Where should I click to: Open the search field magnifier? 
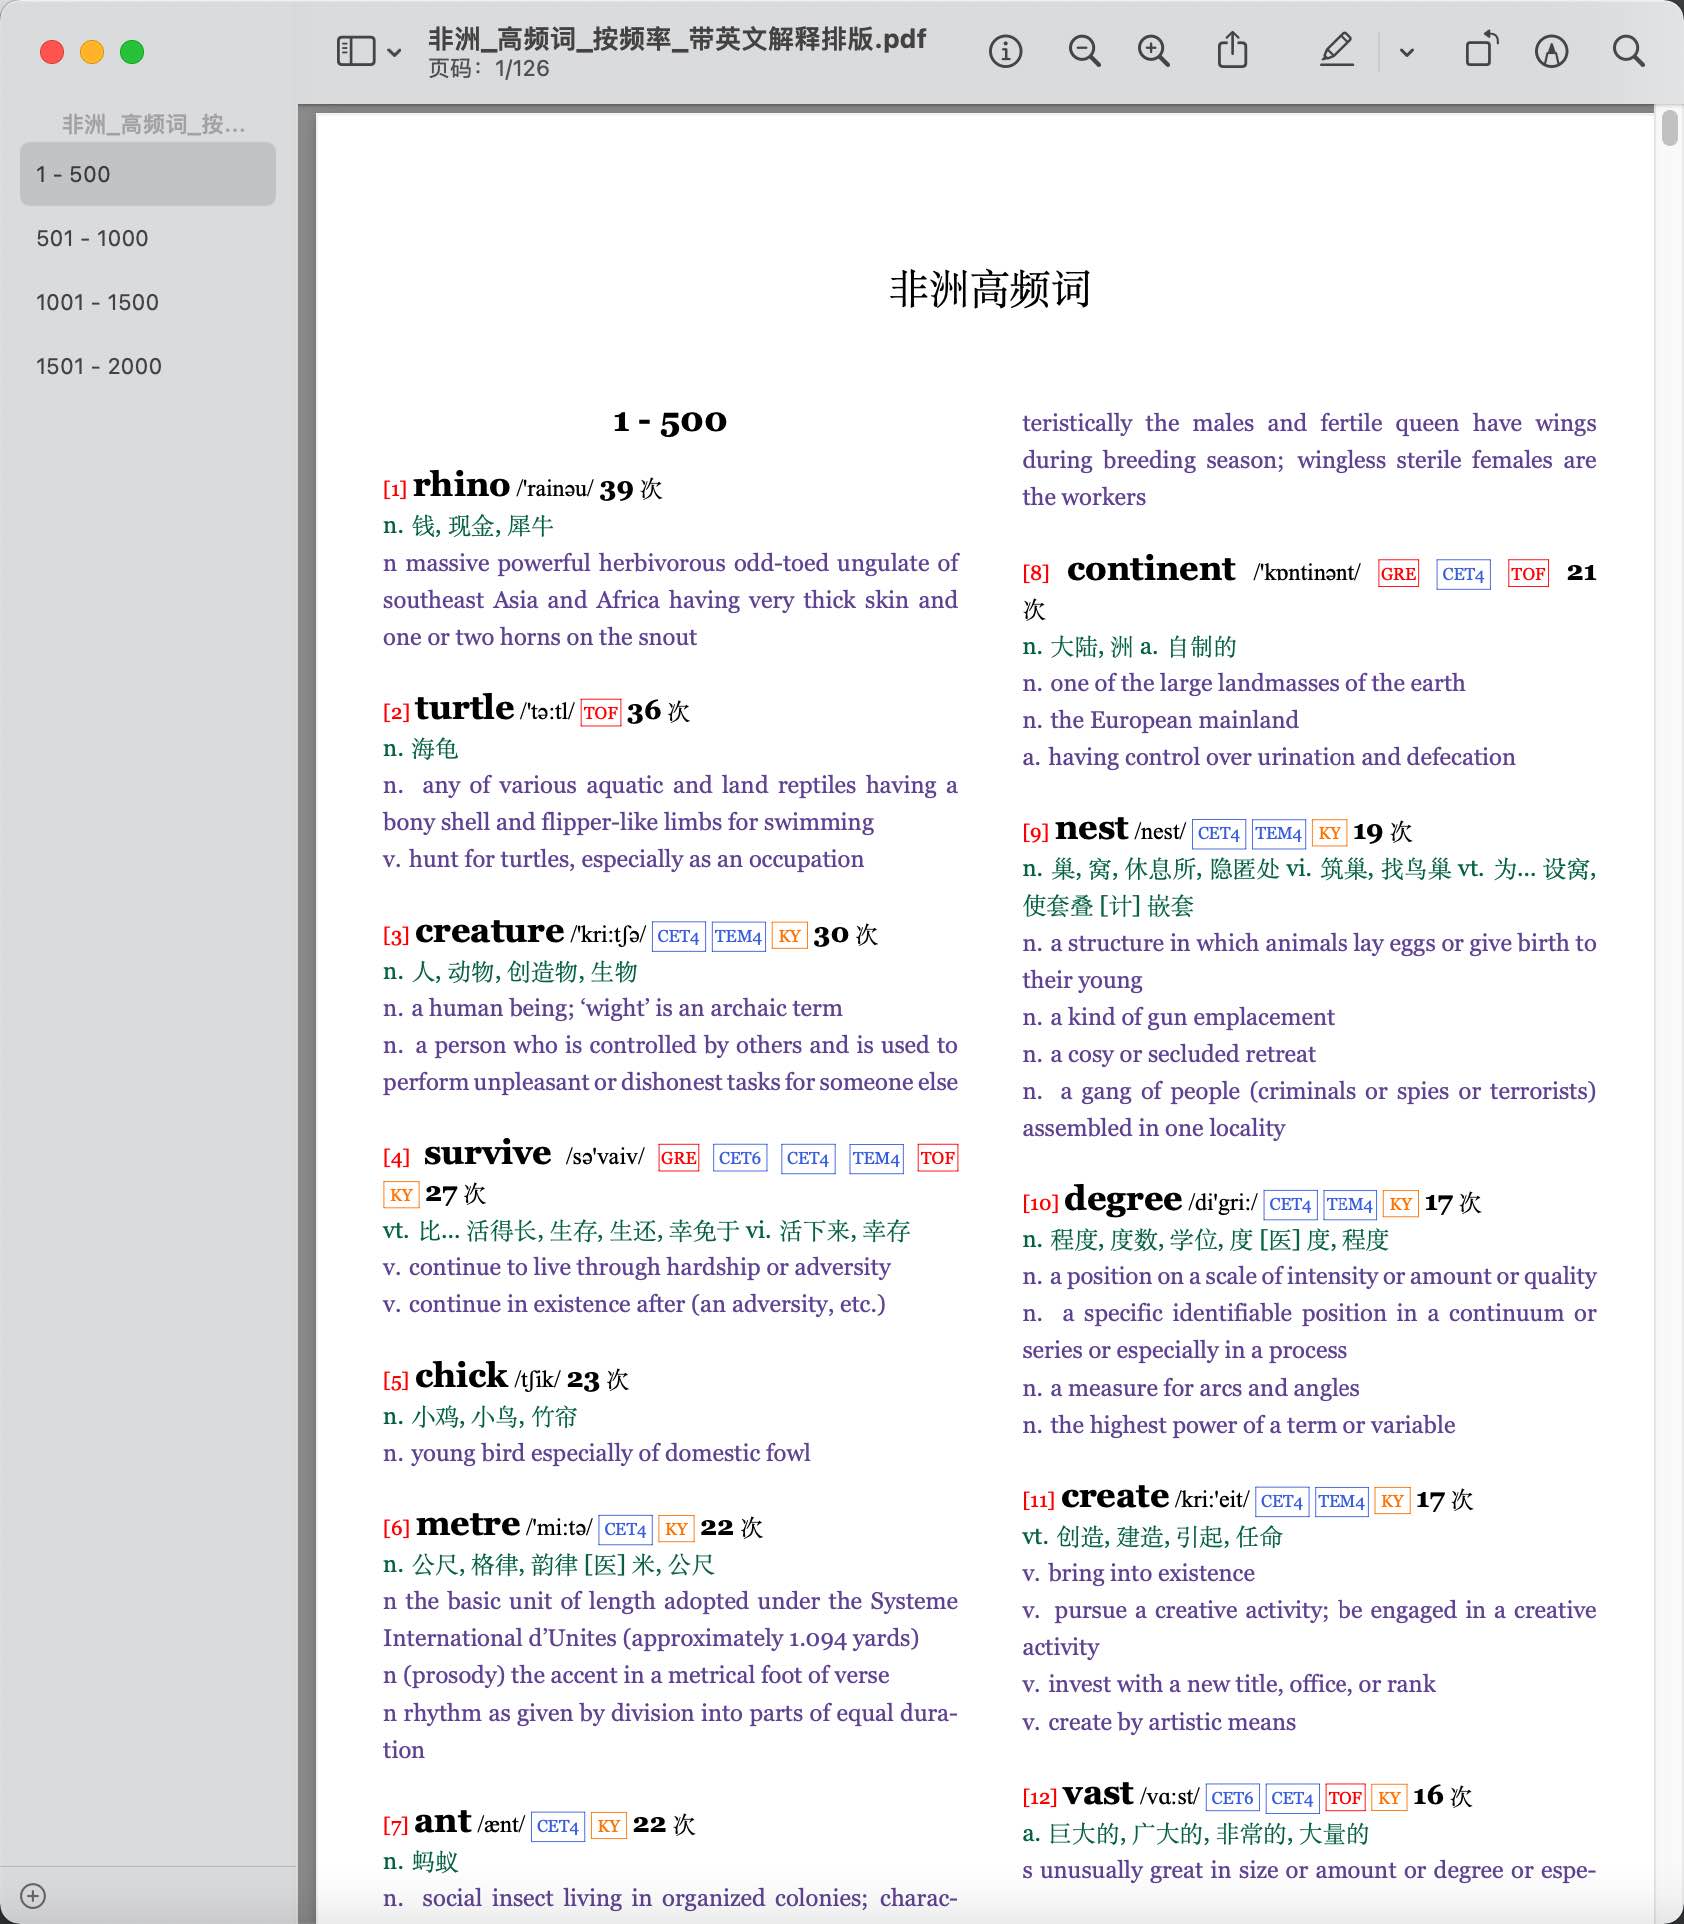click(x=1629, y=51)
